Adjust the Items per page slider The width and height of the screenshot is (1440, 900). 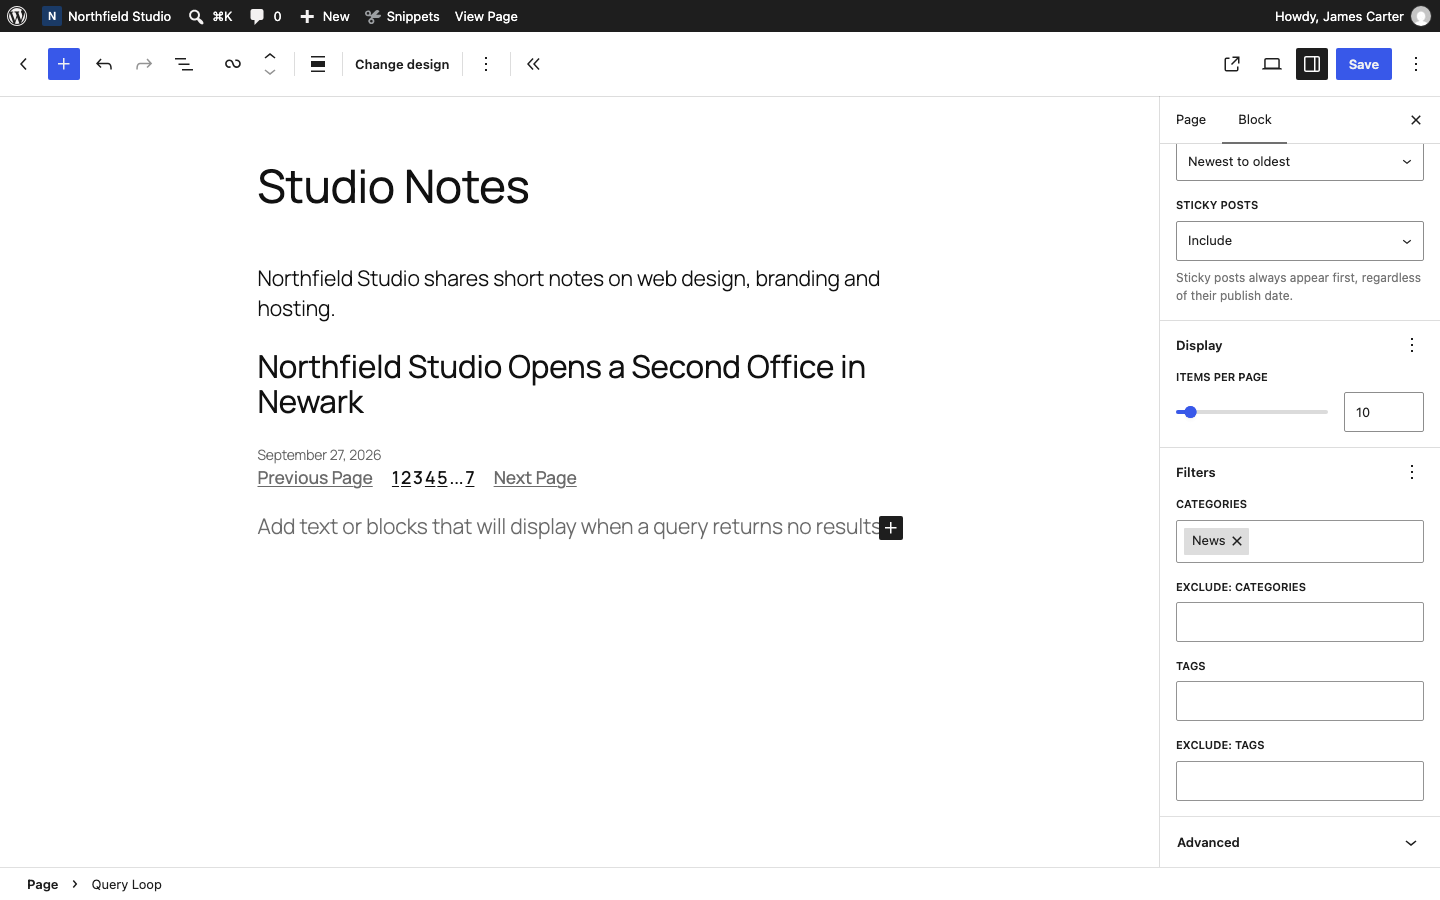tap(1252, 412)
